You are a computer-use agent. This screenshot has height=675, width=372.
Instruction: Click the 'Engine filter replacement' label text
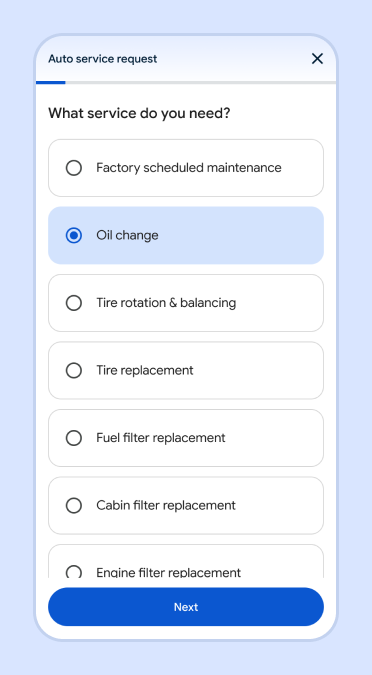click(x=168, y=573)
